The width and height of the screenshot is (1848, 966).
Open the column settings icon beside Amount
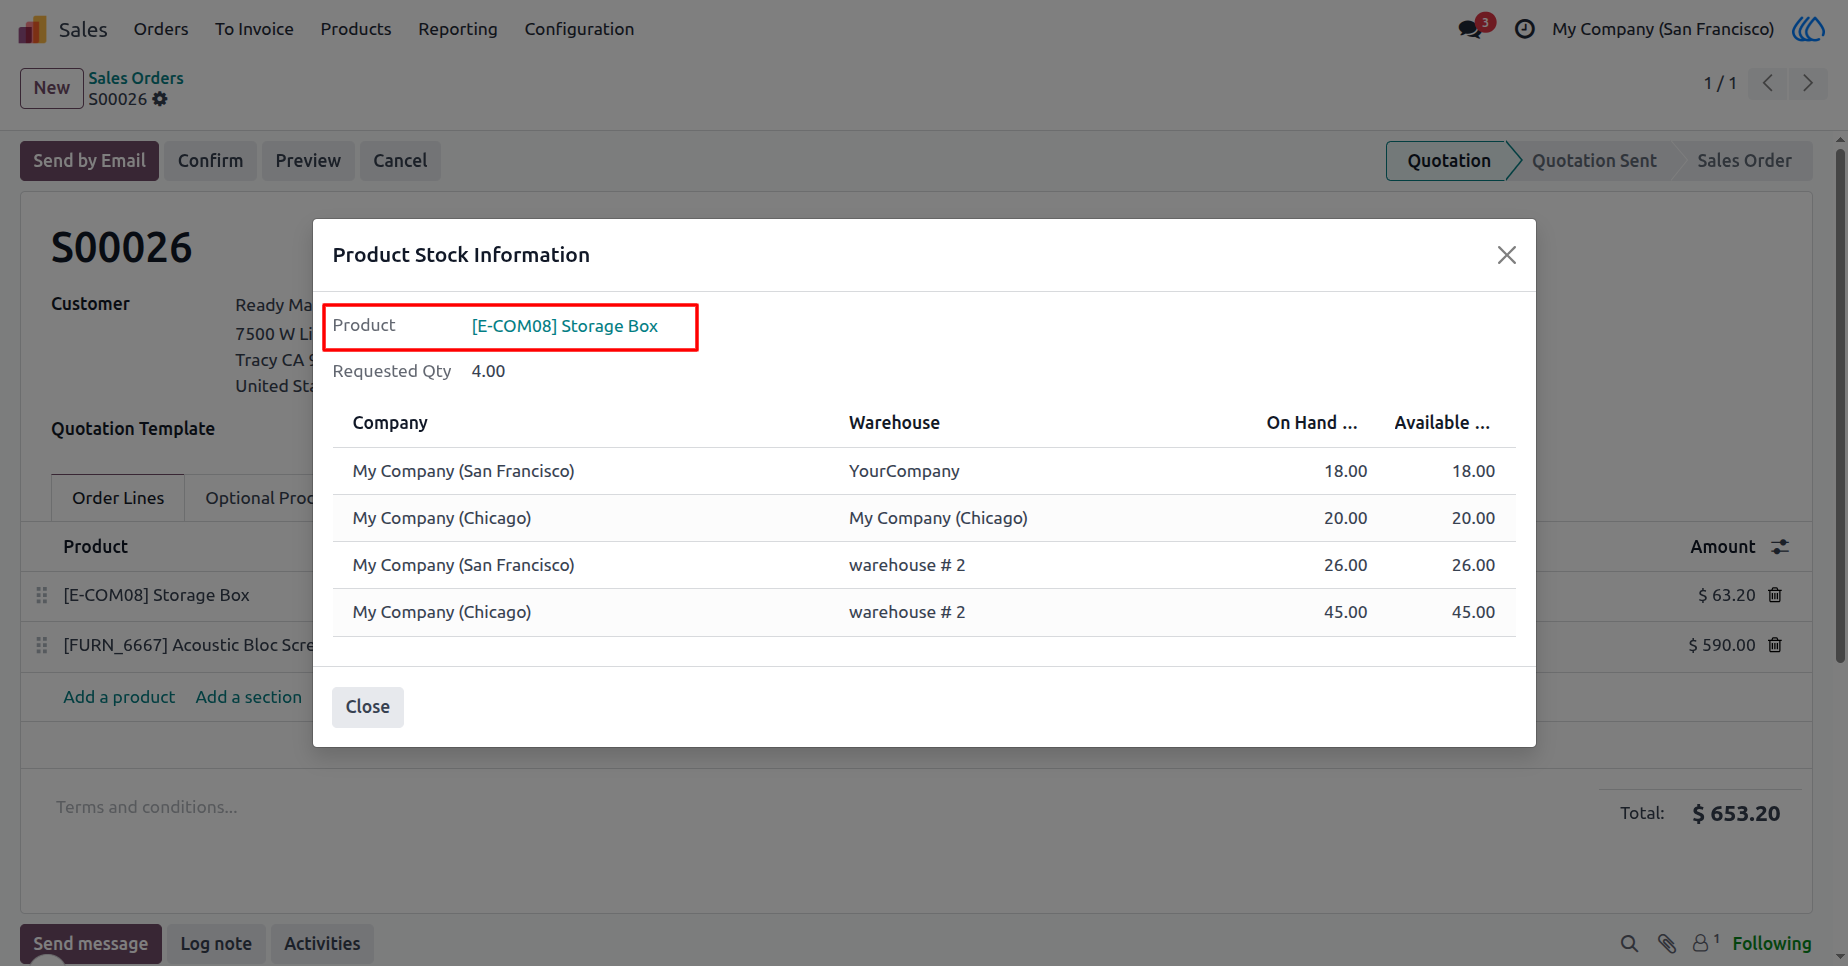[x=1780, y=547]
